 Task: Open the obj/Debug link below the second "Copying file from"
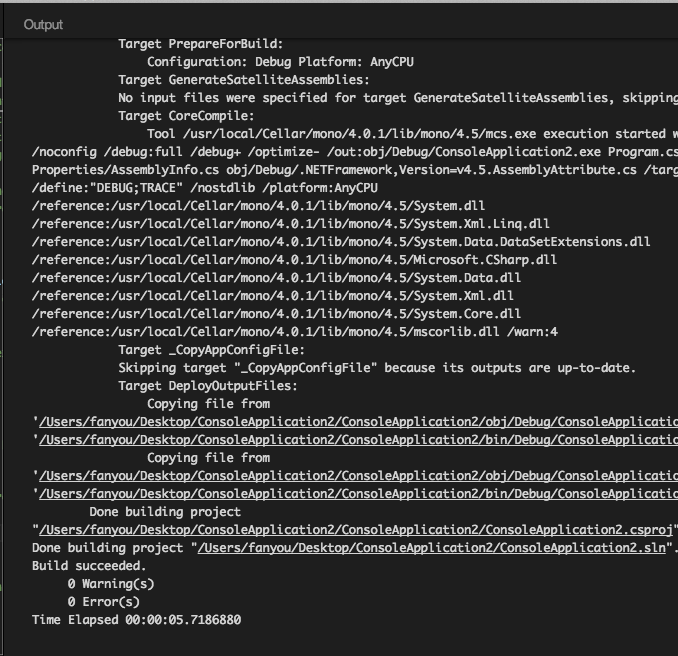click(358, 476)
